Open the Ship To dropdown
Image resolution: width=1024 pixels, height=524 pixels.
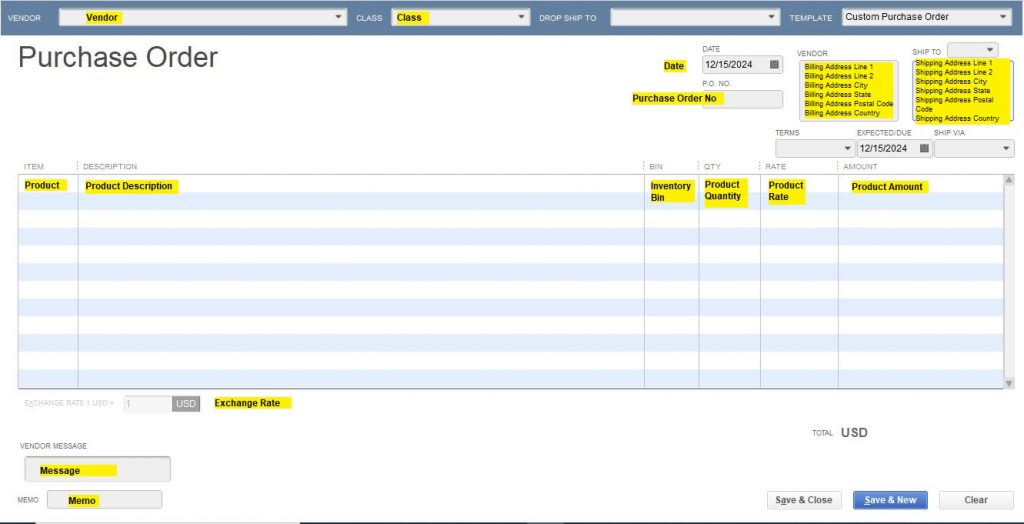(x=972, y=50)
